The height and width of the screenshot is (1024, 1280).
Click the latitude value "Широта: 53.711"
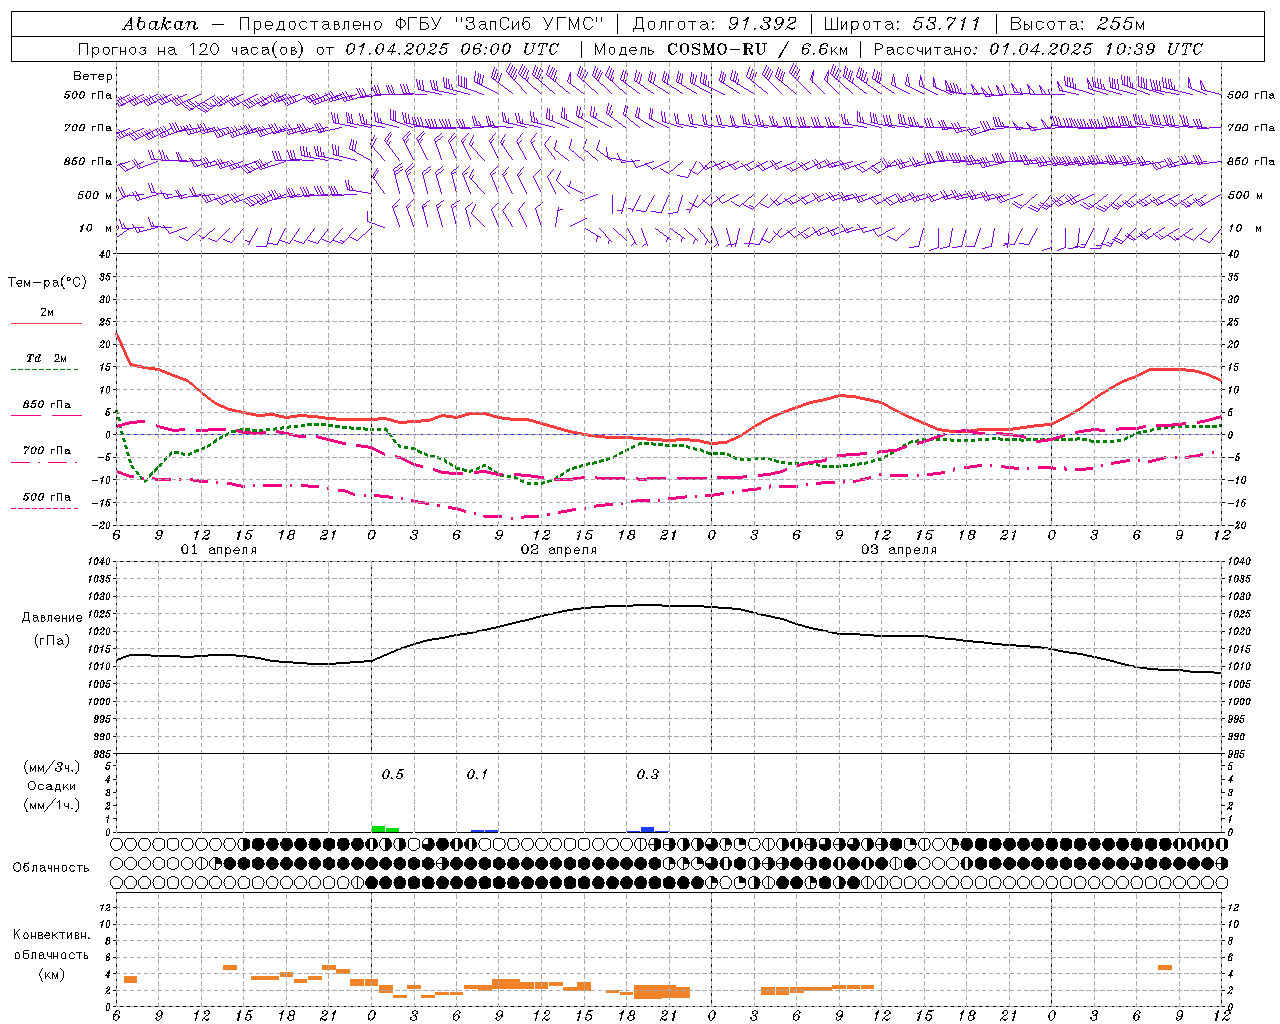point(902,24)
